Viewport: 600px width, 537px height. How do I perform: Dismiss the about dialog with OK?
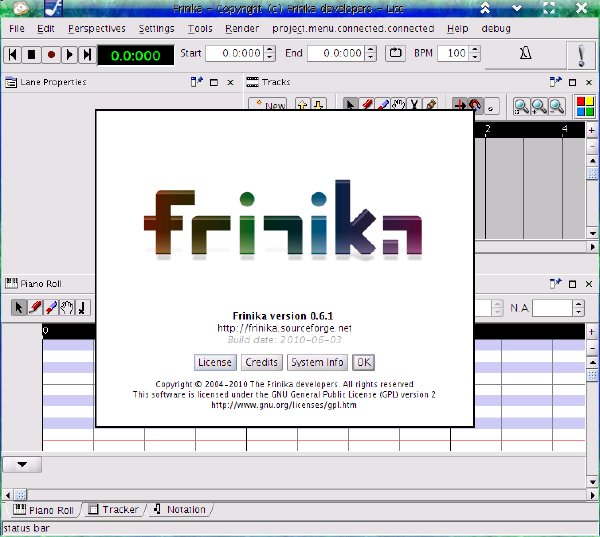364,362
